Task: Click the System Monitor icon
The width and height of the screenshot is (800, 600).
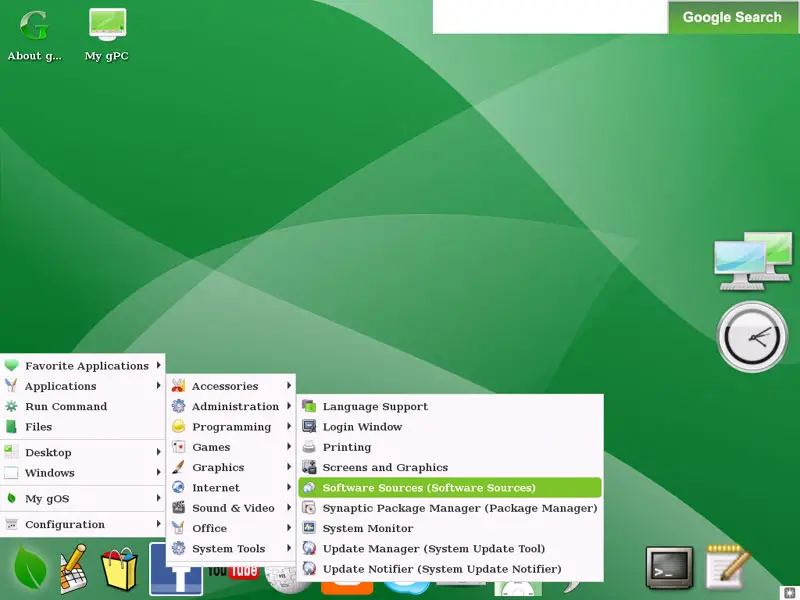Action: tap(309, 528)
